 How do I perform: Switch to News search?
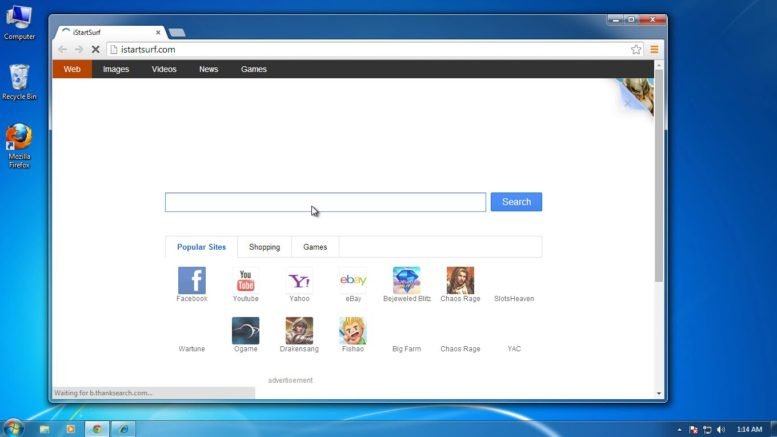[x=209, y=69]
